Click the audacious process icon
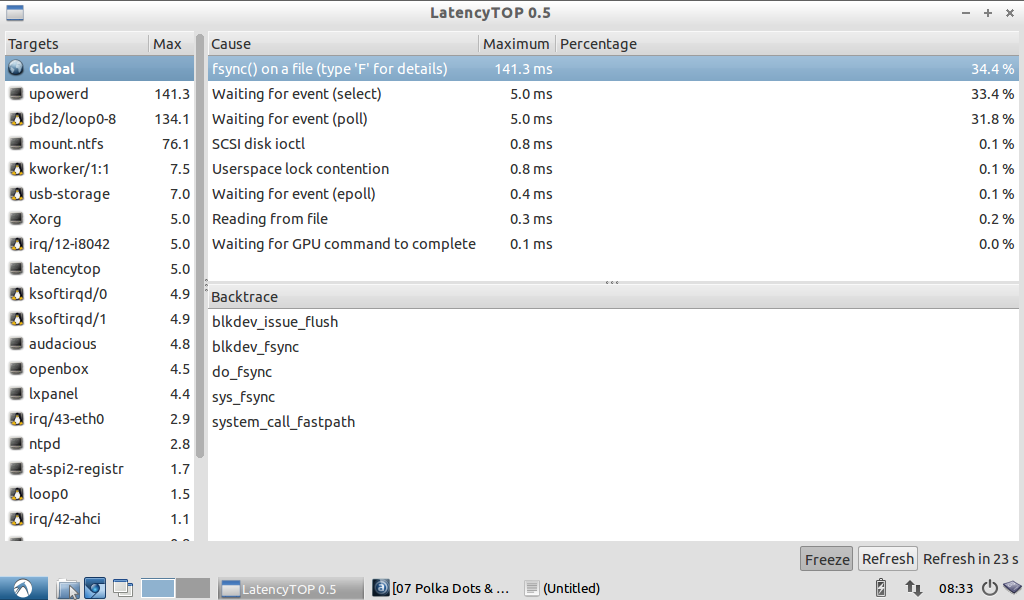This screenshot has height=600, width=1024. coord(16,343)
